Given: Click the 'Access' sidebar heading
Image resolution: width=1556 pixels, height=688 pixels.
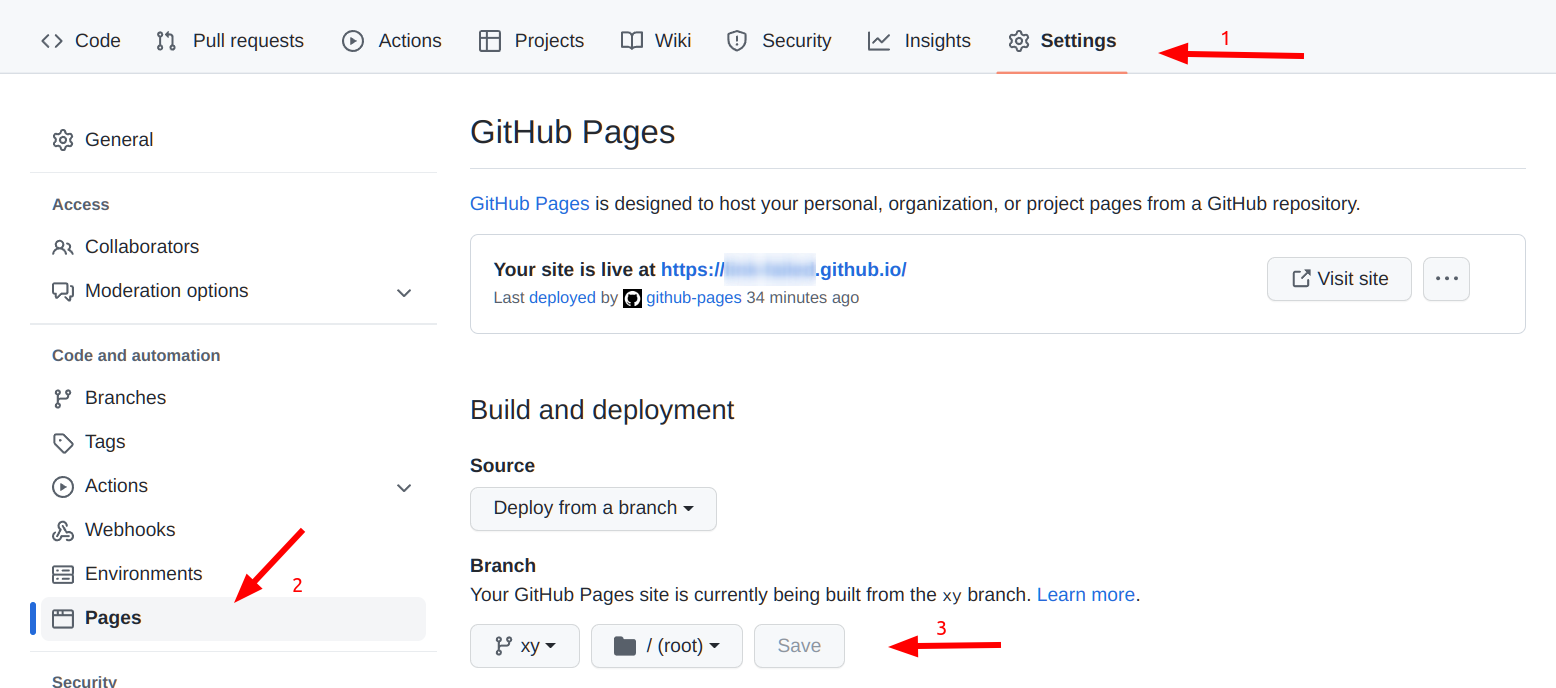Looking at the screenshot, I should coord(81,205).
